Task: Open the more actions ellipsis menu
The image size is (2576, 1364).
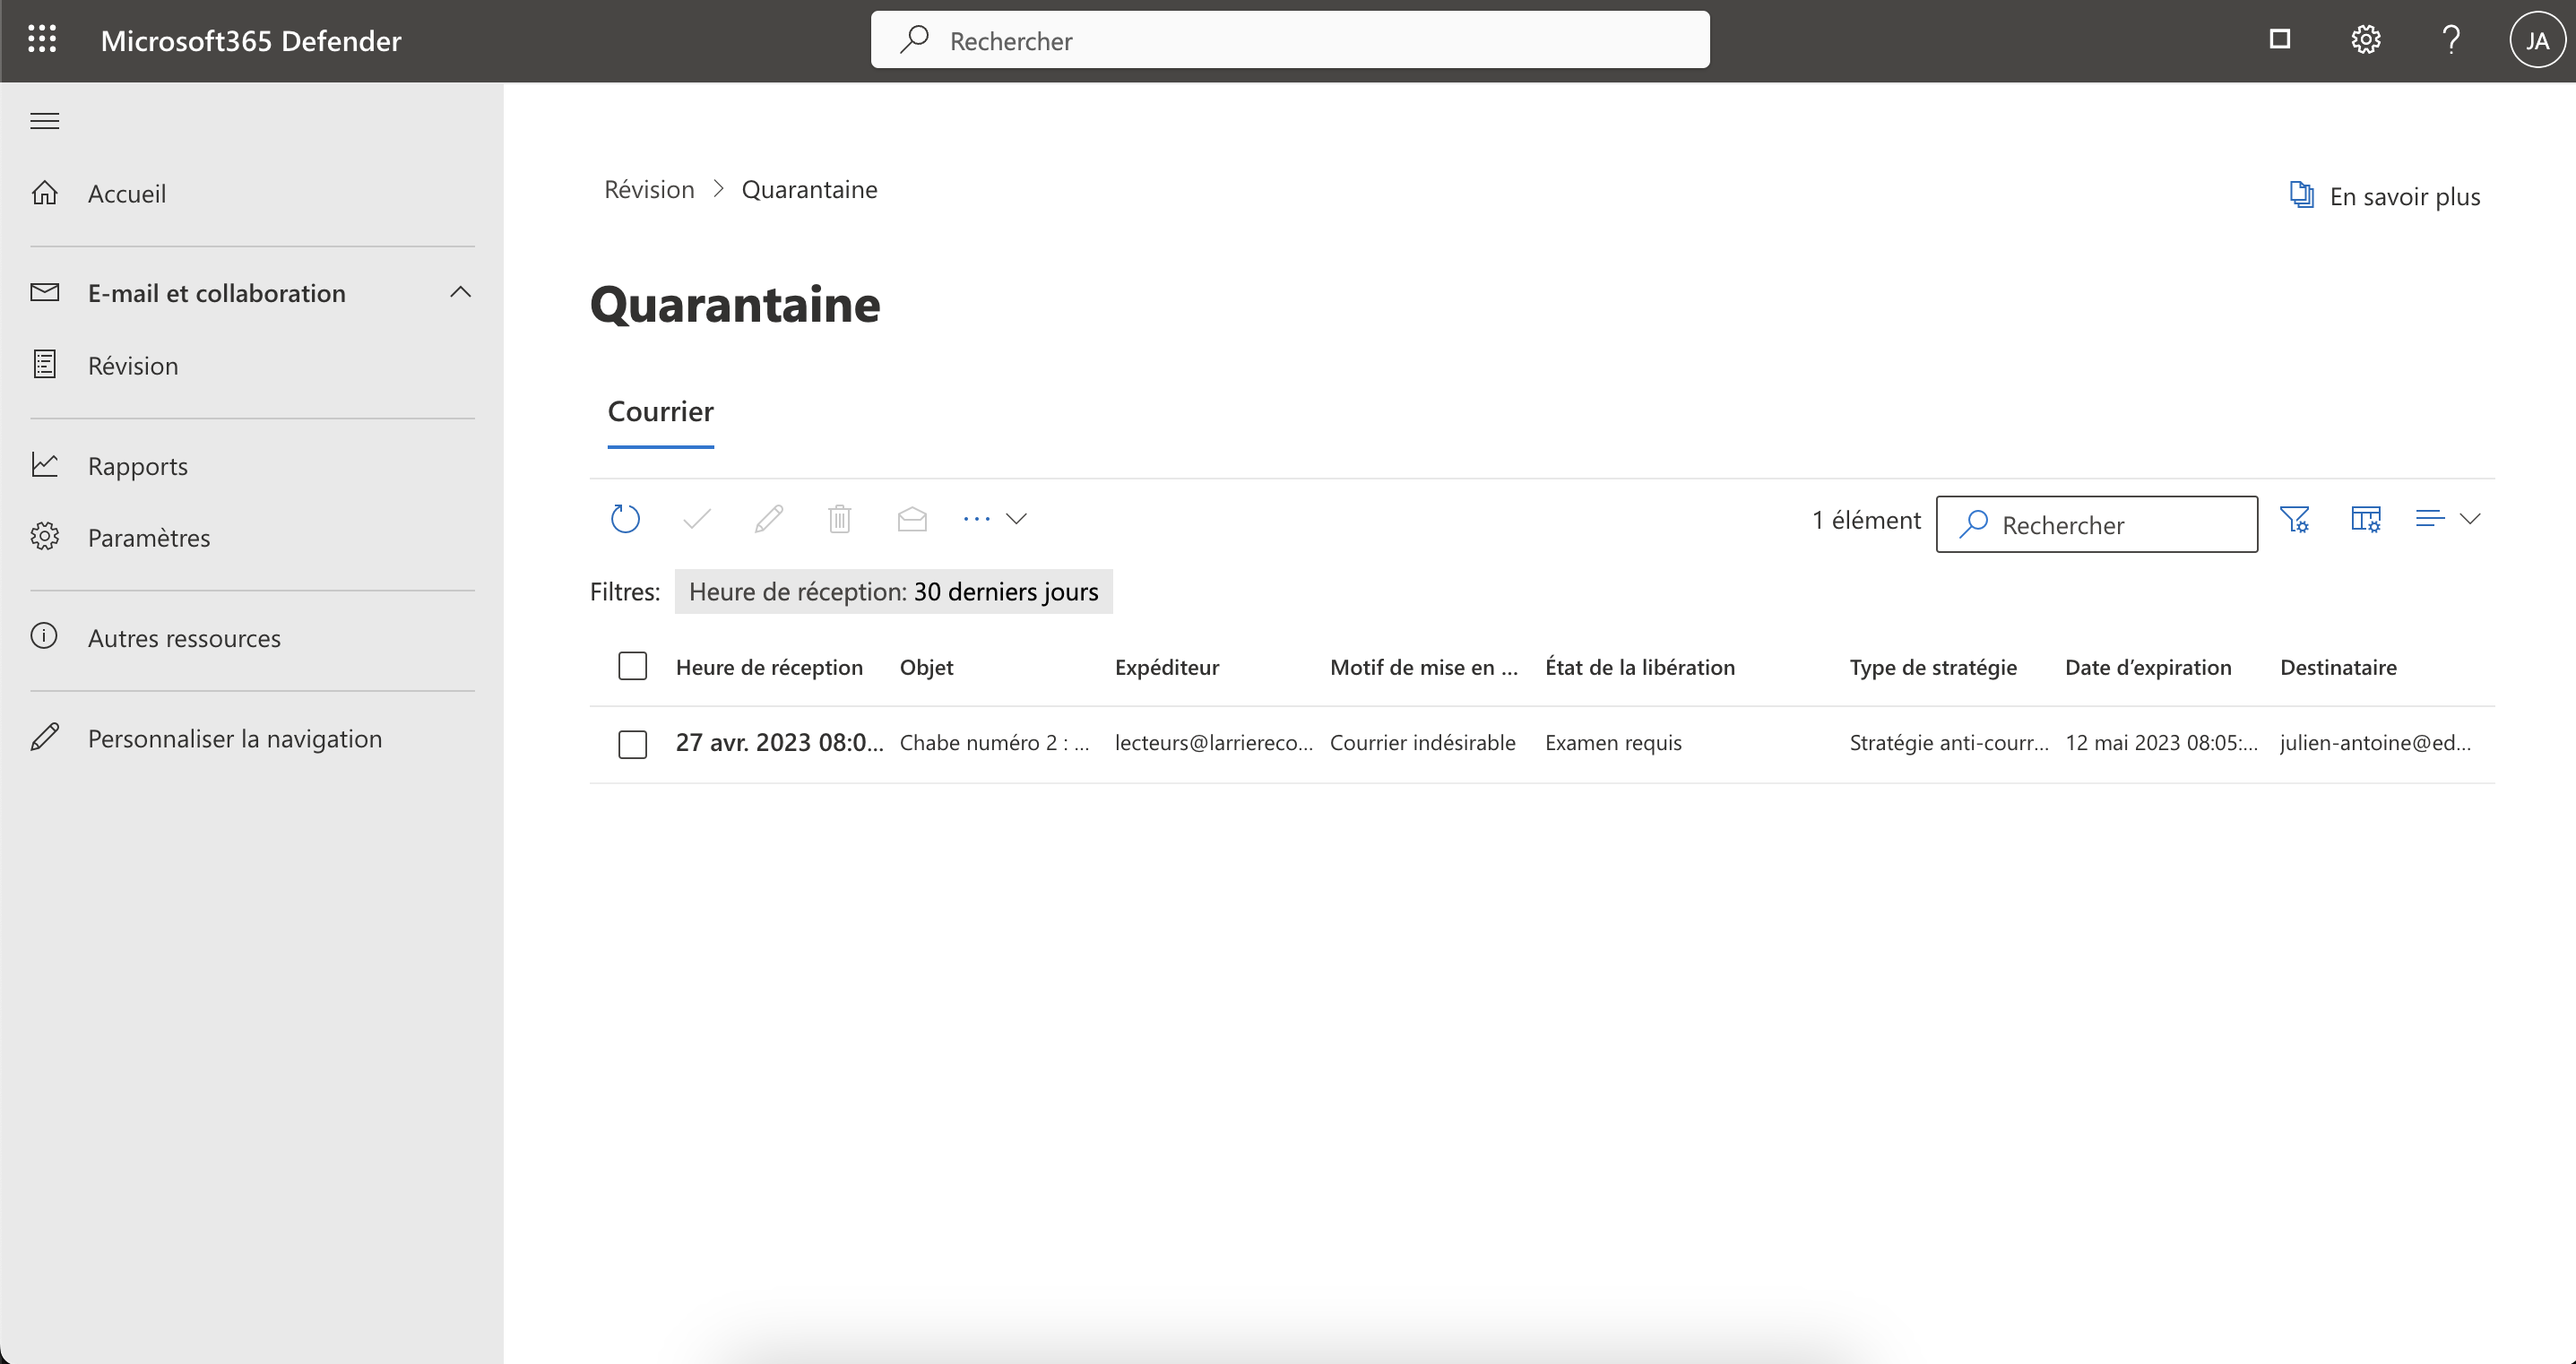Action: (977, 519)
